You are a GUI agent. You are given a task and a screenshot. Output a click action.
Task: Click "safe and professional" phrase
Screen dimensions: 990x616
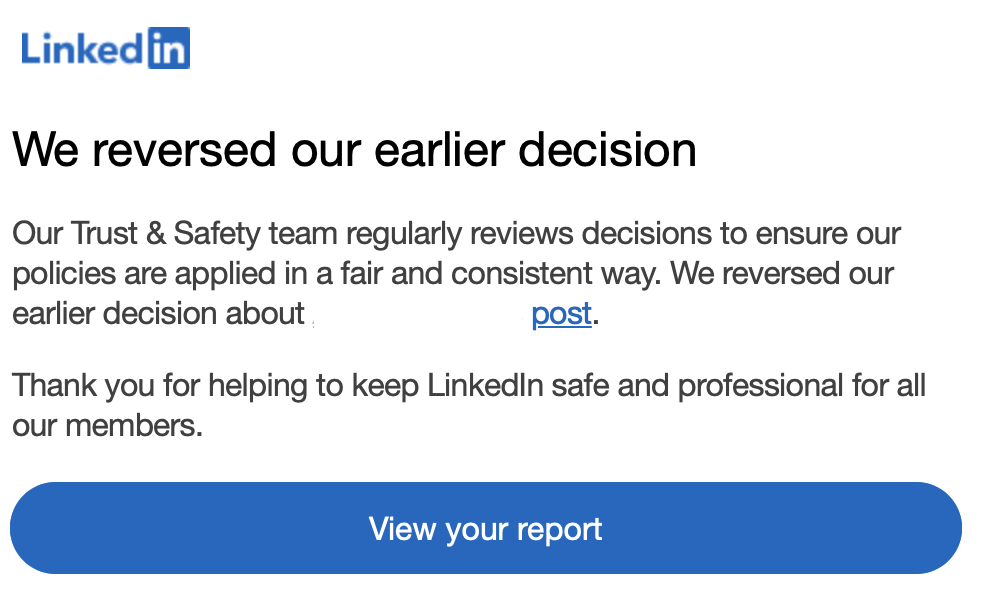pos(697,386)
